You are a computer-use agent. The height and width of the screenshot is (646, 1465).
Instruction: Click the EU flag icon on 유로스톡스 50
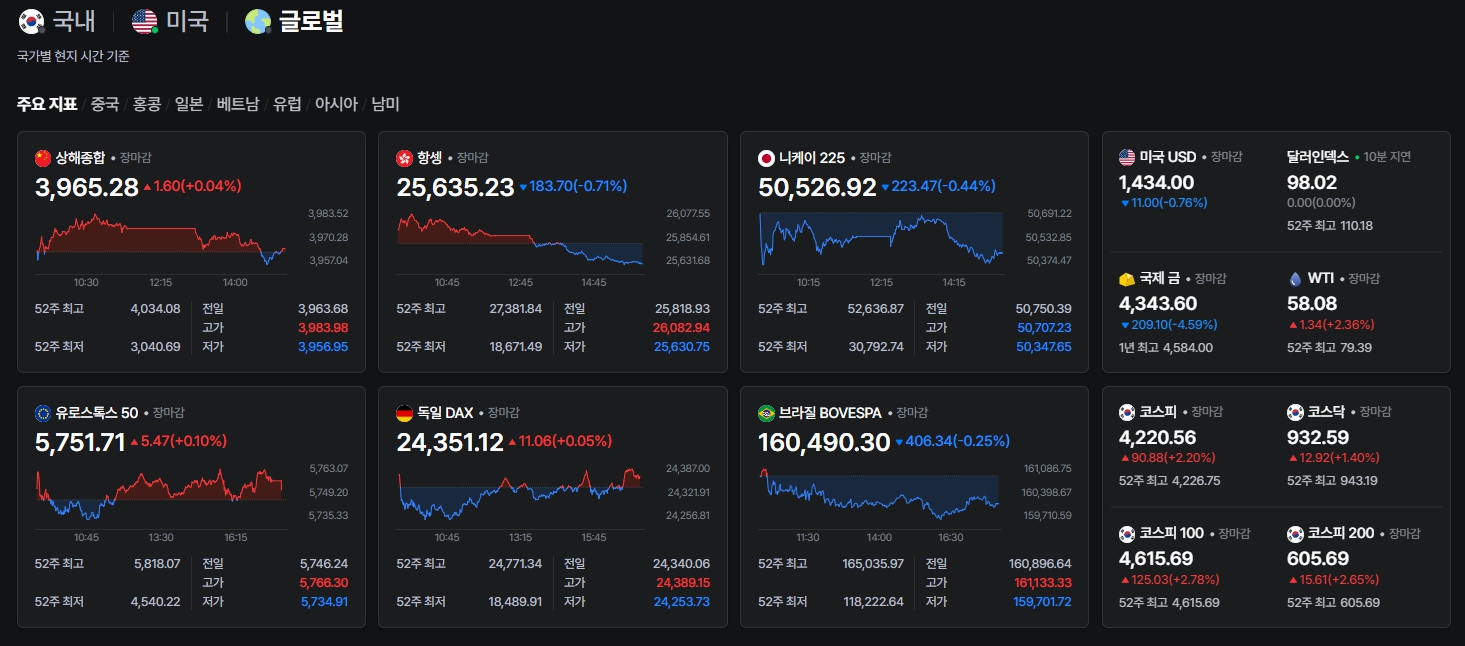pyautogui.click(x=42, y=413)
